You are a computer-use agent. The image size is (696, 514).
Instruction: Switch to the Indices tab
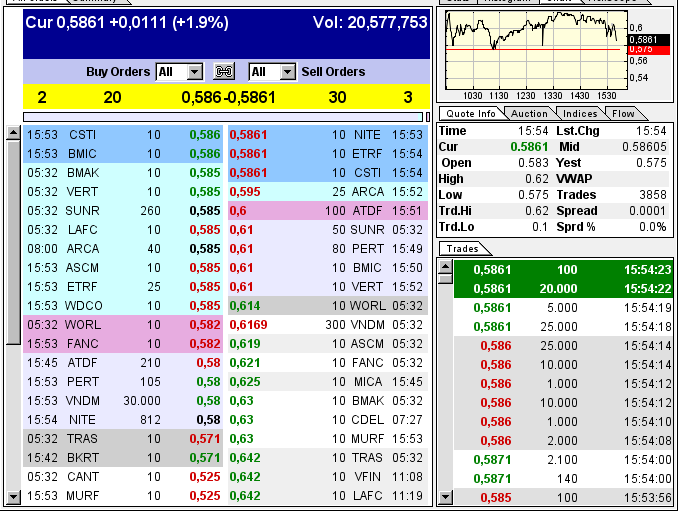(580, 114)
